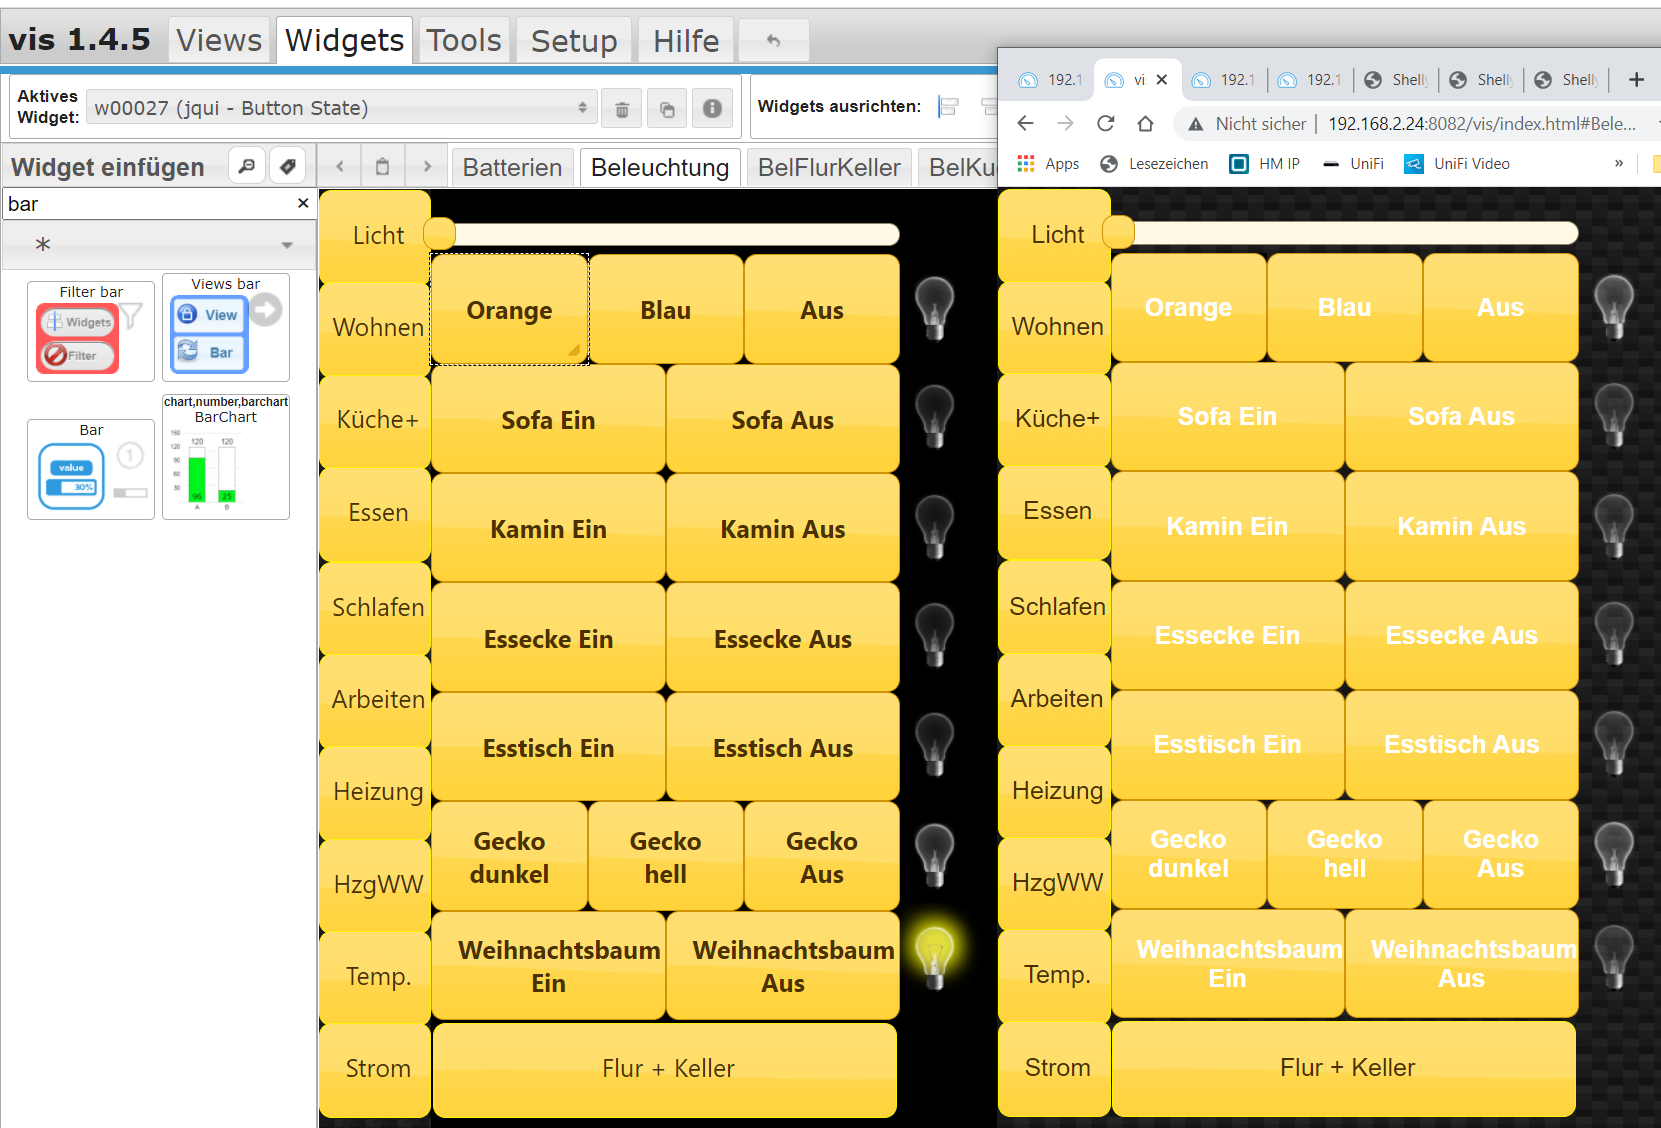
Task: Click the Licht slider handle in the editor
Action: [440, 234]
